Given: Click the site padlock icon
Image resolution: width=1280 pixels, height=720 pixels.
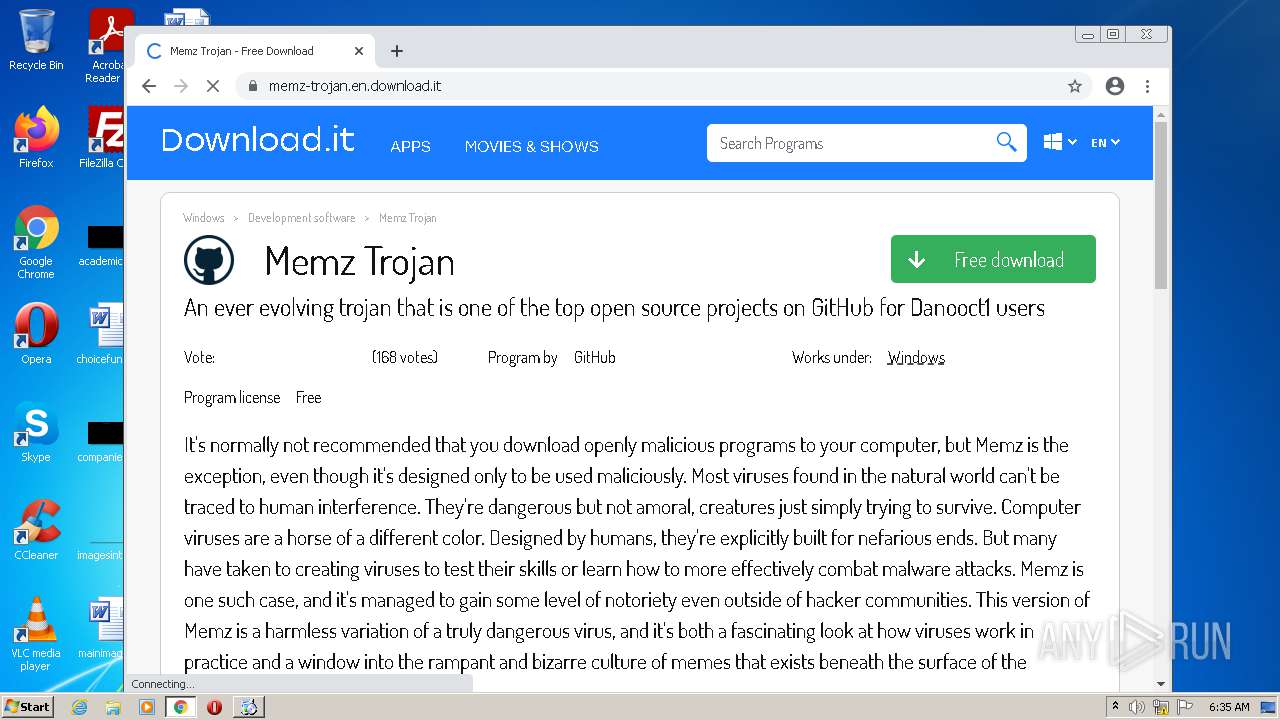Looking at the screenshot, I should (253, 86).
